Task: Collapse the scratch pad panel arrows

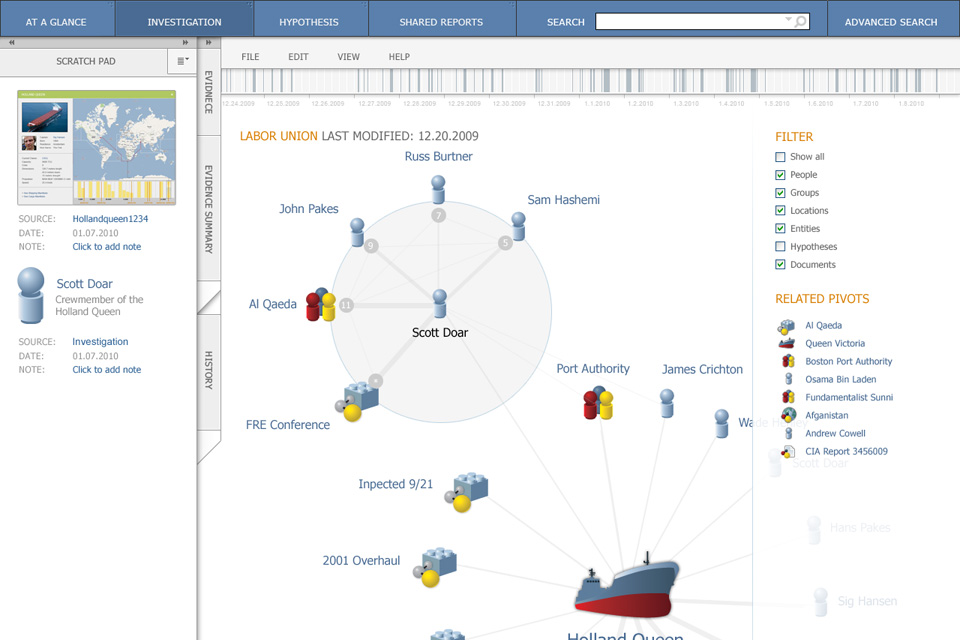Action: 184,43
